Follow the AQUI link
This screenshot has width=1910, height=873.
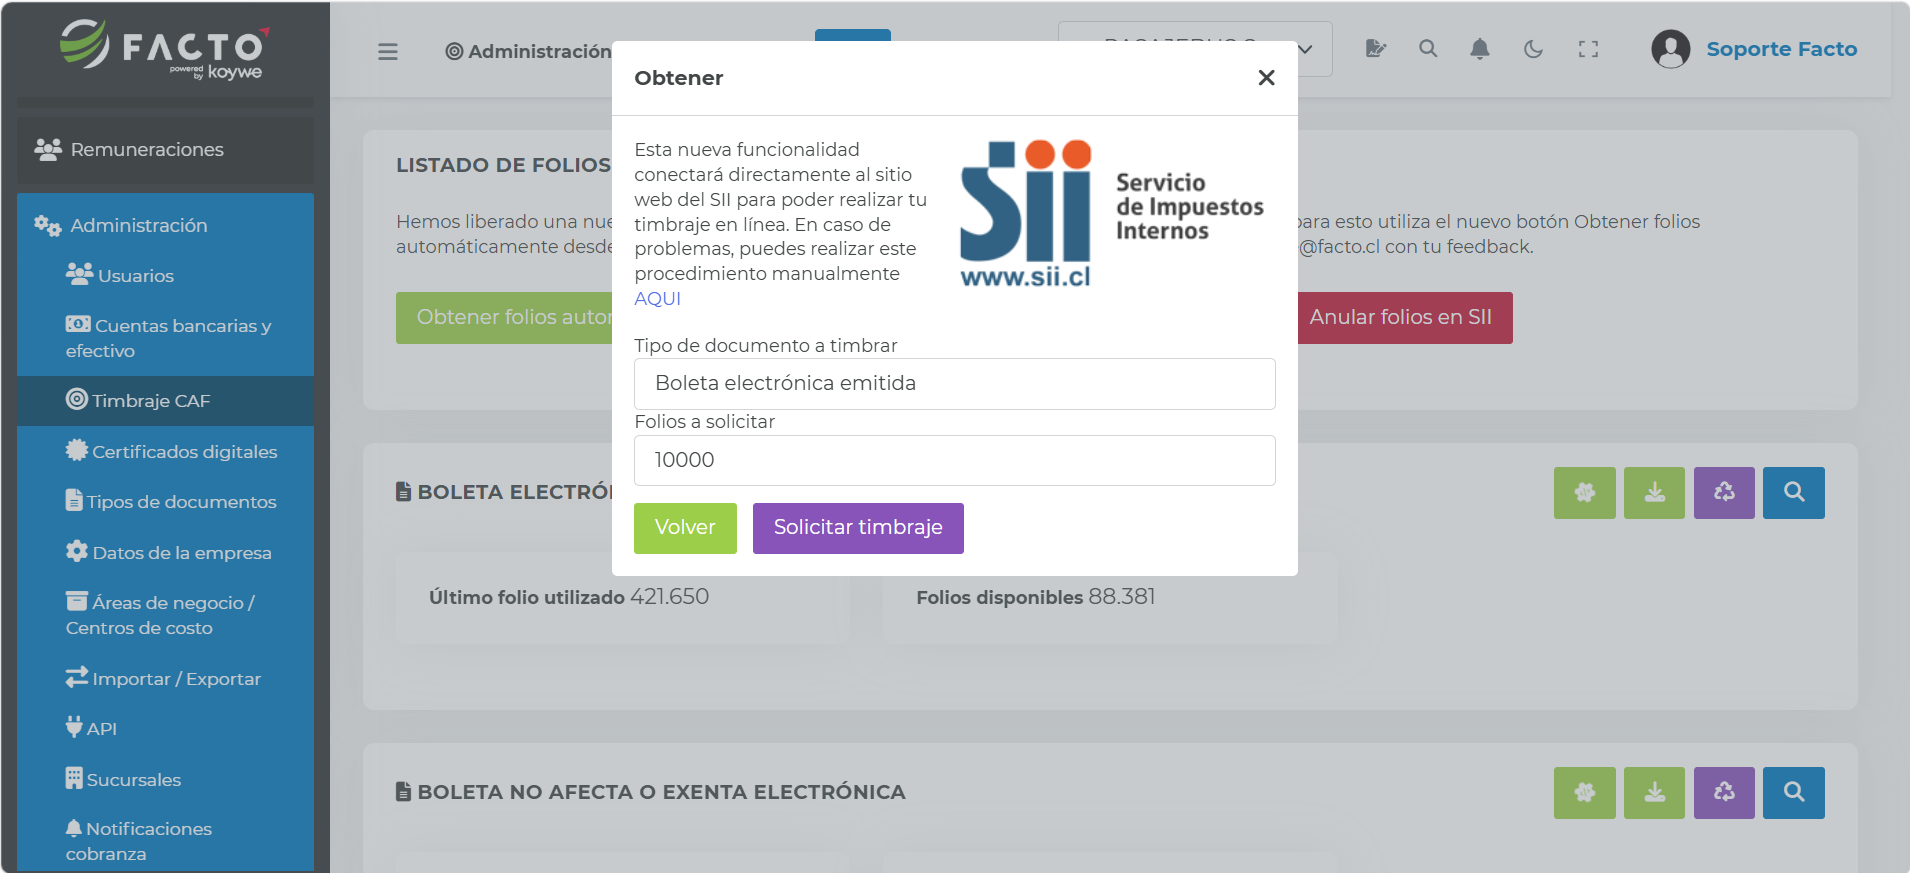(x=657, y=298)
